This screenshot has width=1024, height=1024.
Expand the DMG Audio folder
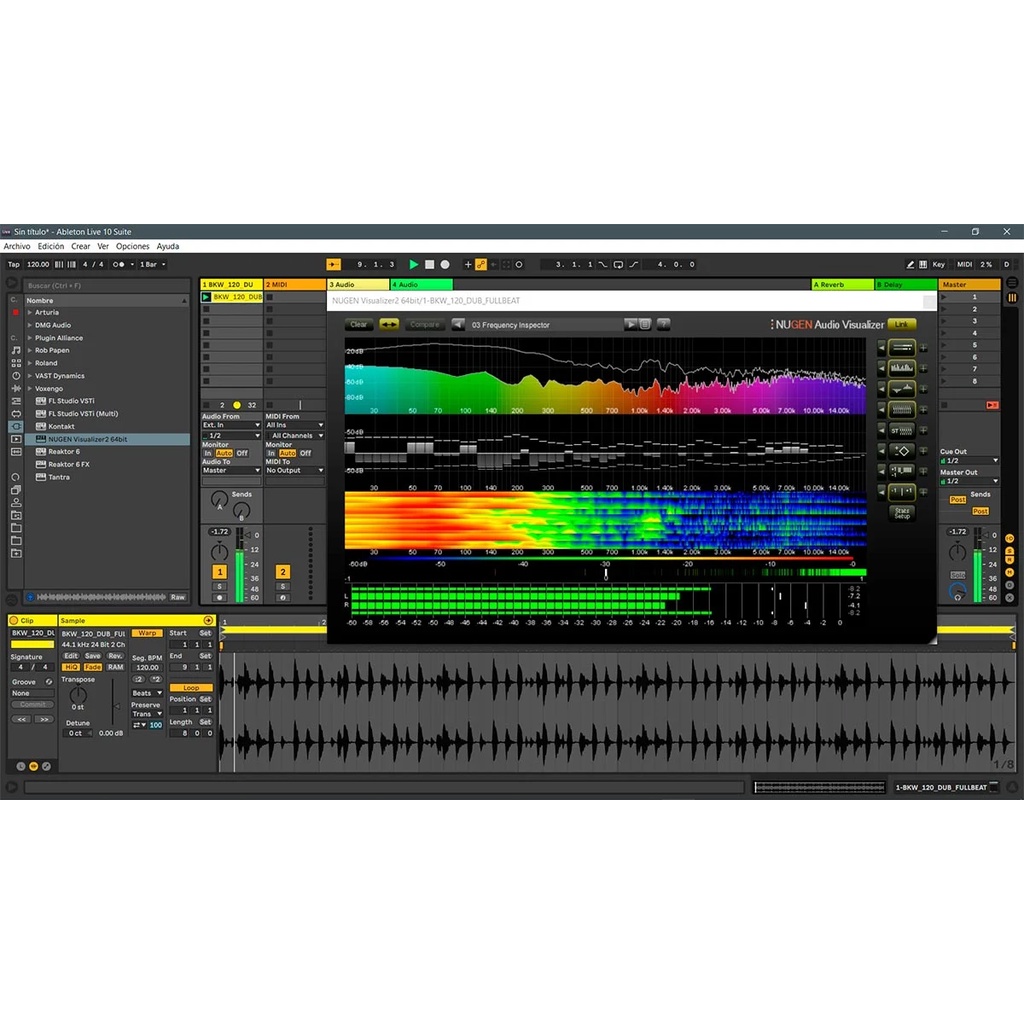(x=29, y=325)
